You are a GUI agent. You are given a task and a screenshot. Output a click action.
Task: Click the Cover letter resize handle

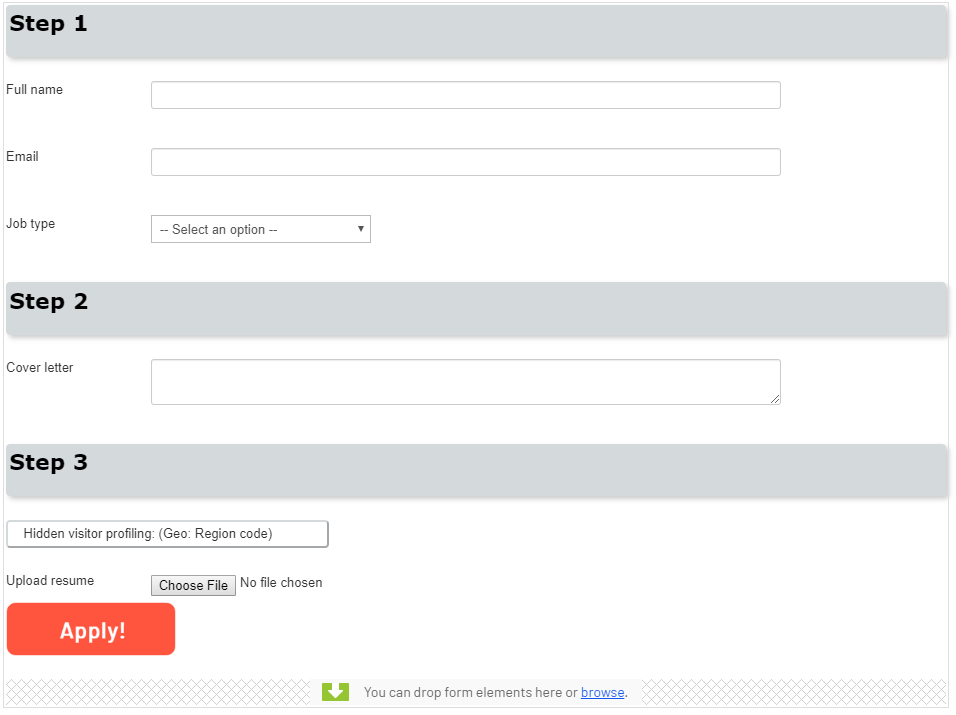point(776,400)
